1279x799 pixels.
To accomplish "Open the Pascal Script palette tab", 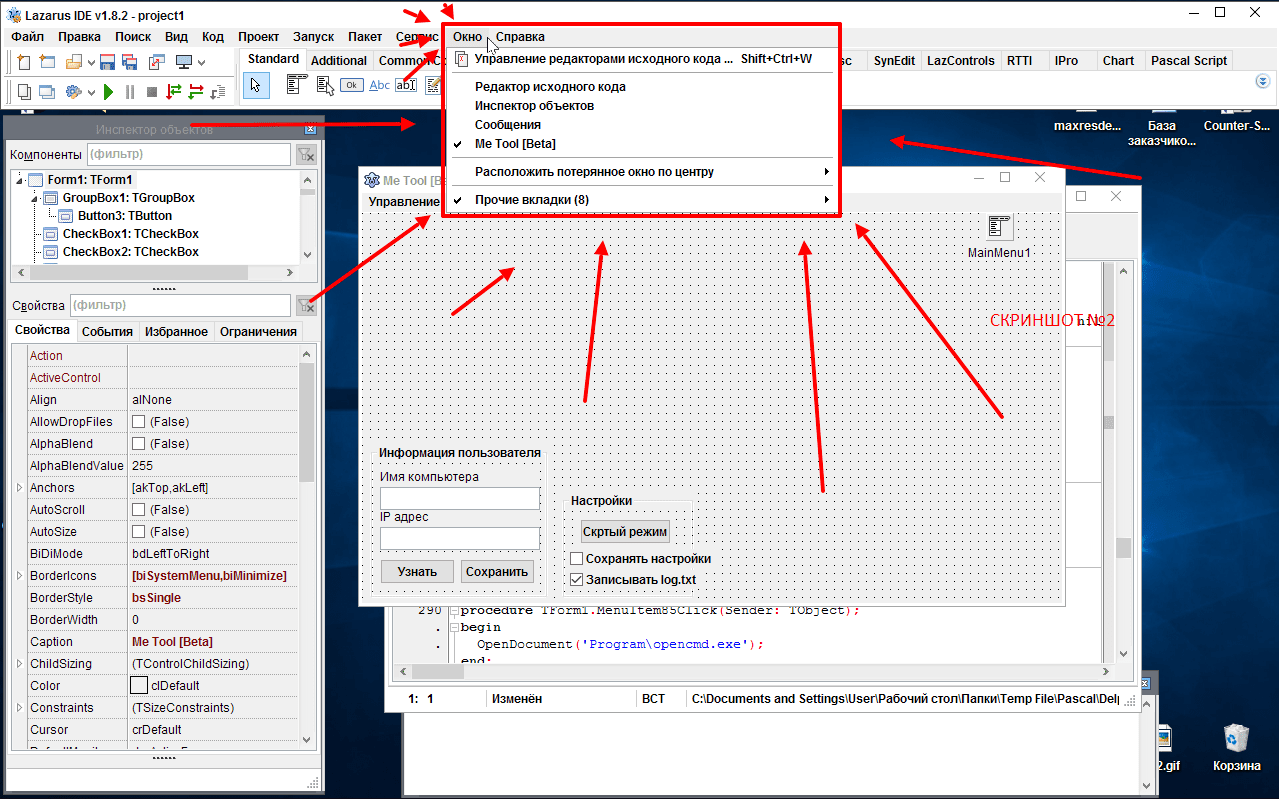I will coord(1189,60).
